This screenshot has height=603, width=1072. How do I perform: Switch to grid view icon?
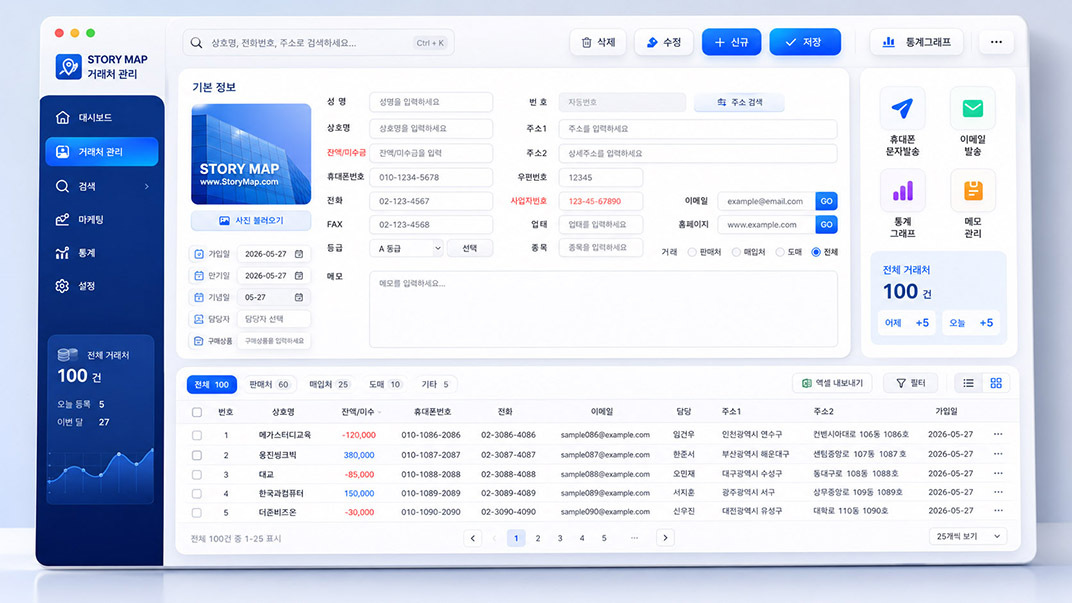[996, 384]
